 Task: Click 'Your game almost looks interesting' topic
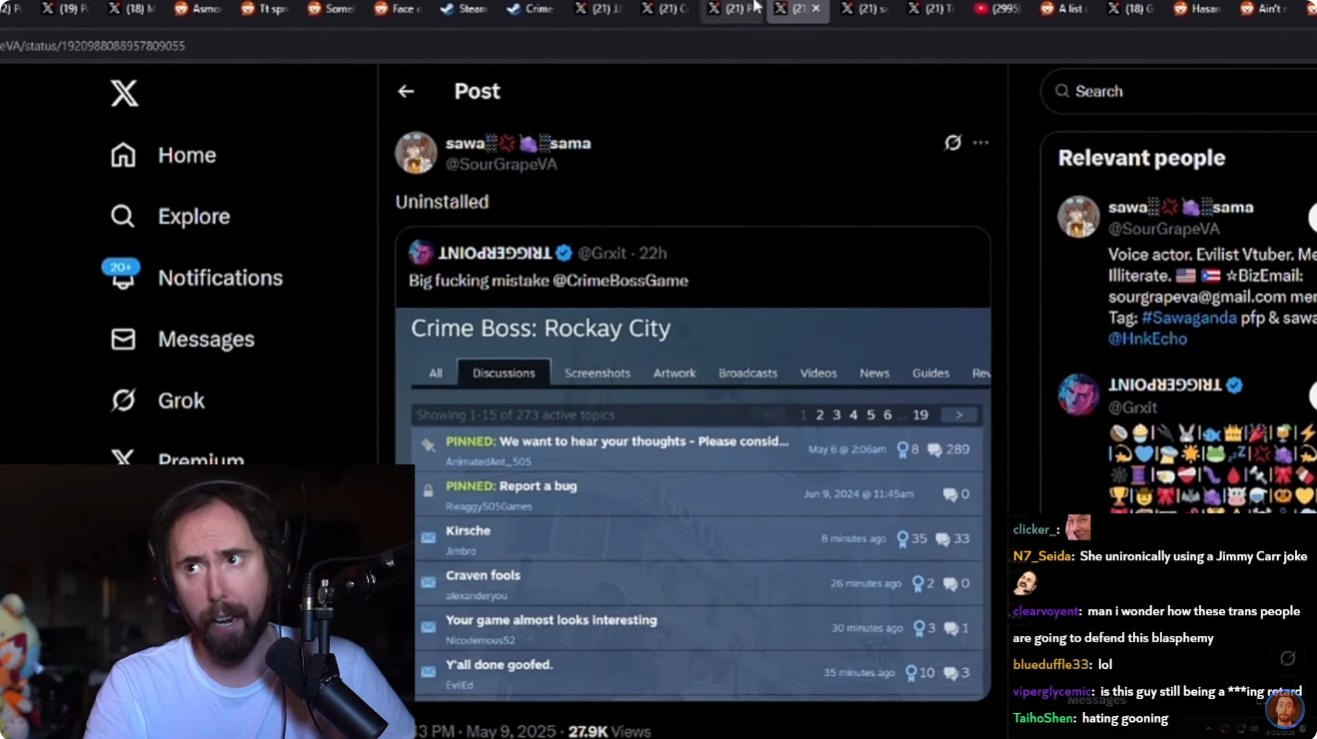pyautogui.click(x=551, y=620)
